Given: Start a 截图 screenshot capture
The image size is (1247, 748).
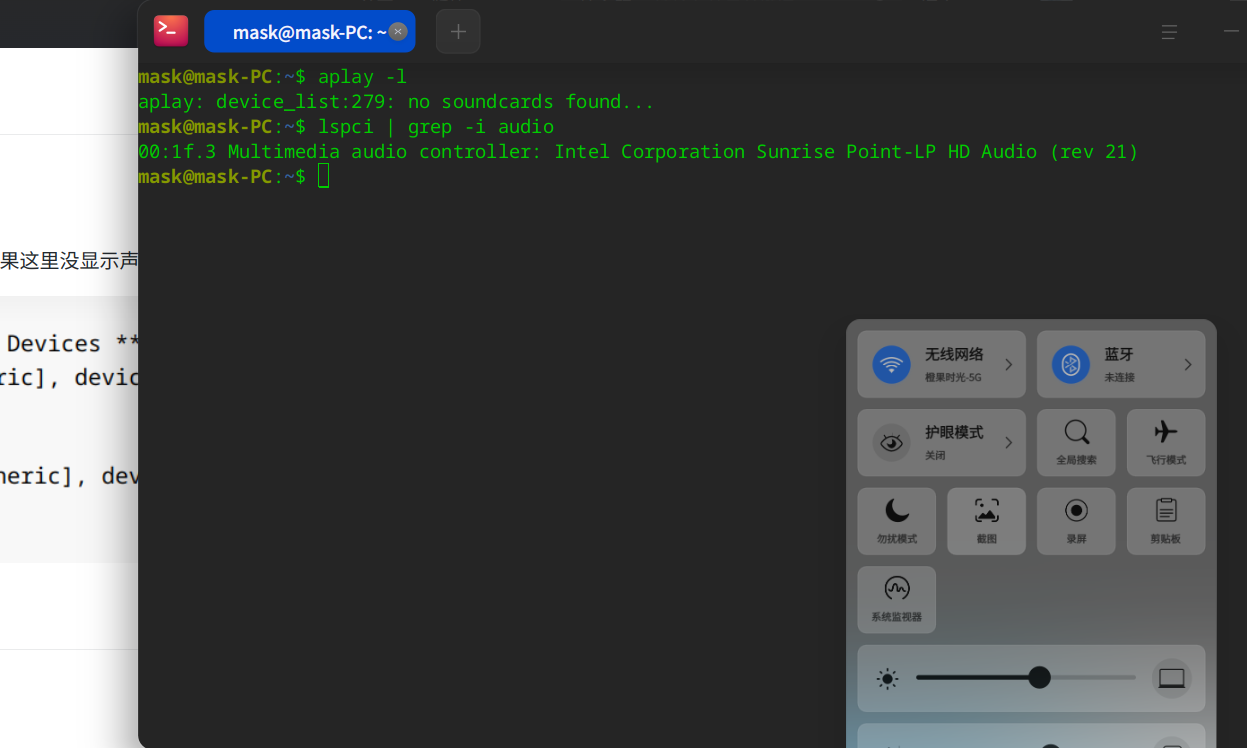Looking at the screenshot, I should click(x=987, y=521).
